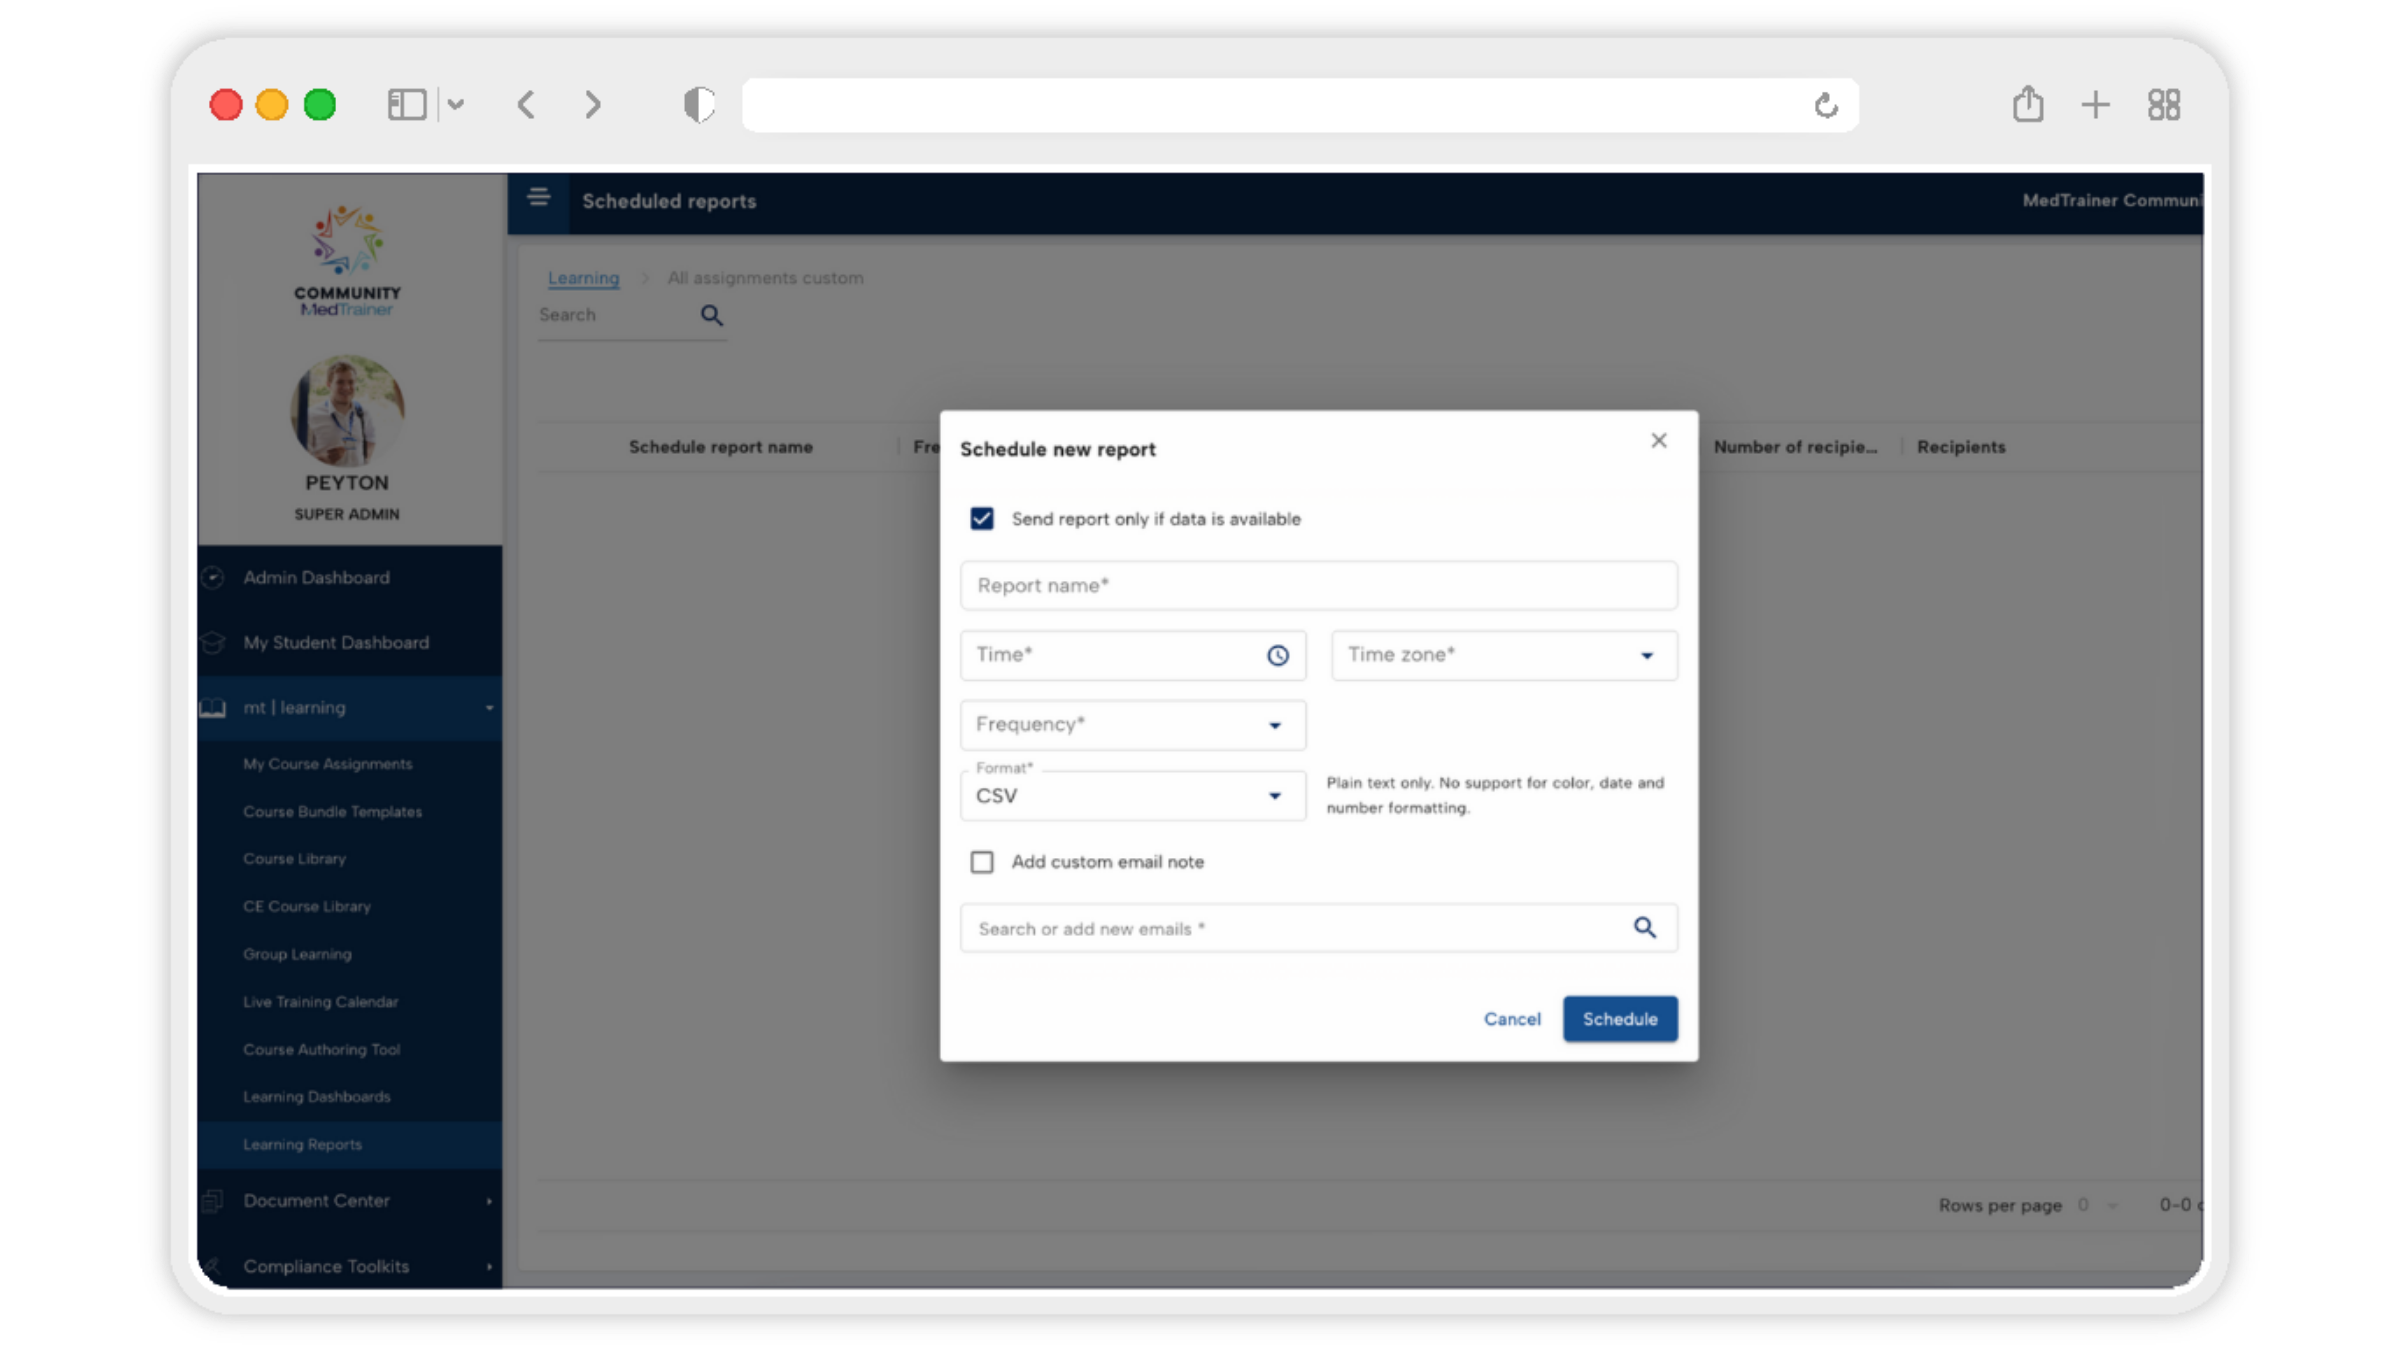Viewport: 2400px width, 1350px height.
Task: Click the Schedule button
Action: coord(1619,1019)
